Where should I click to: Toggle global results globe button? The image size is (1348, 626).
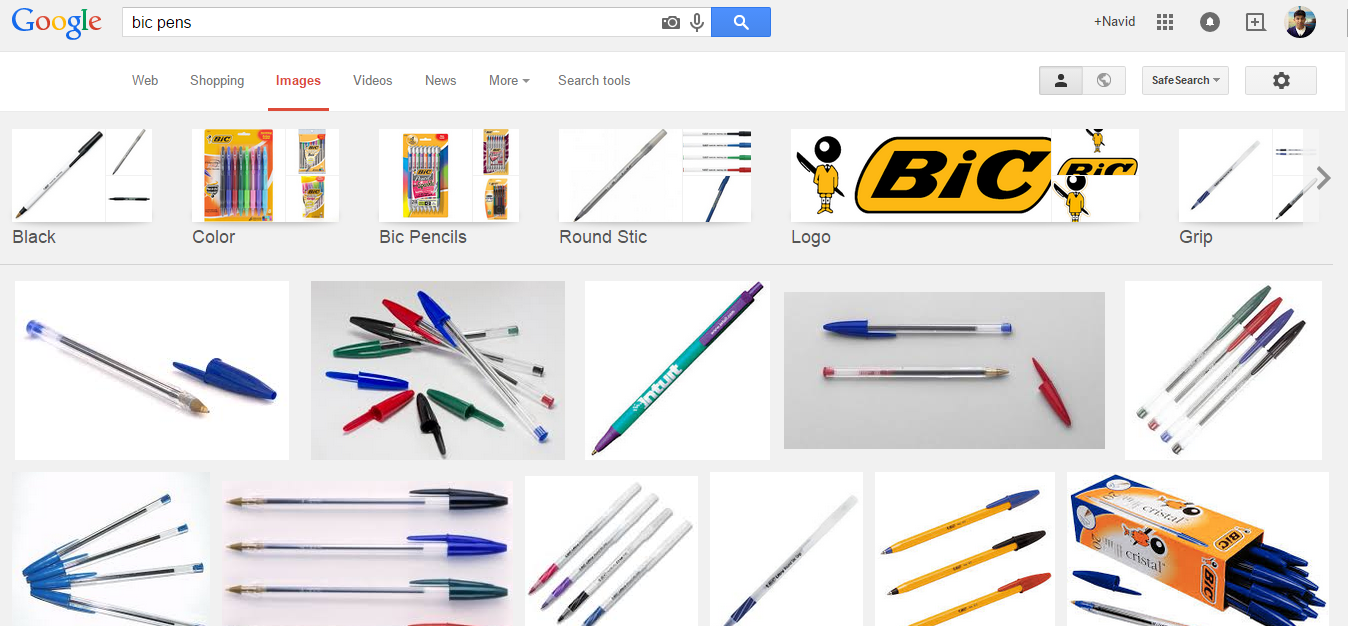[x=1104, y=80]
